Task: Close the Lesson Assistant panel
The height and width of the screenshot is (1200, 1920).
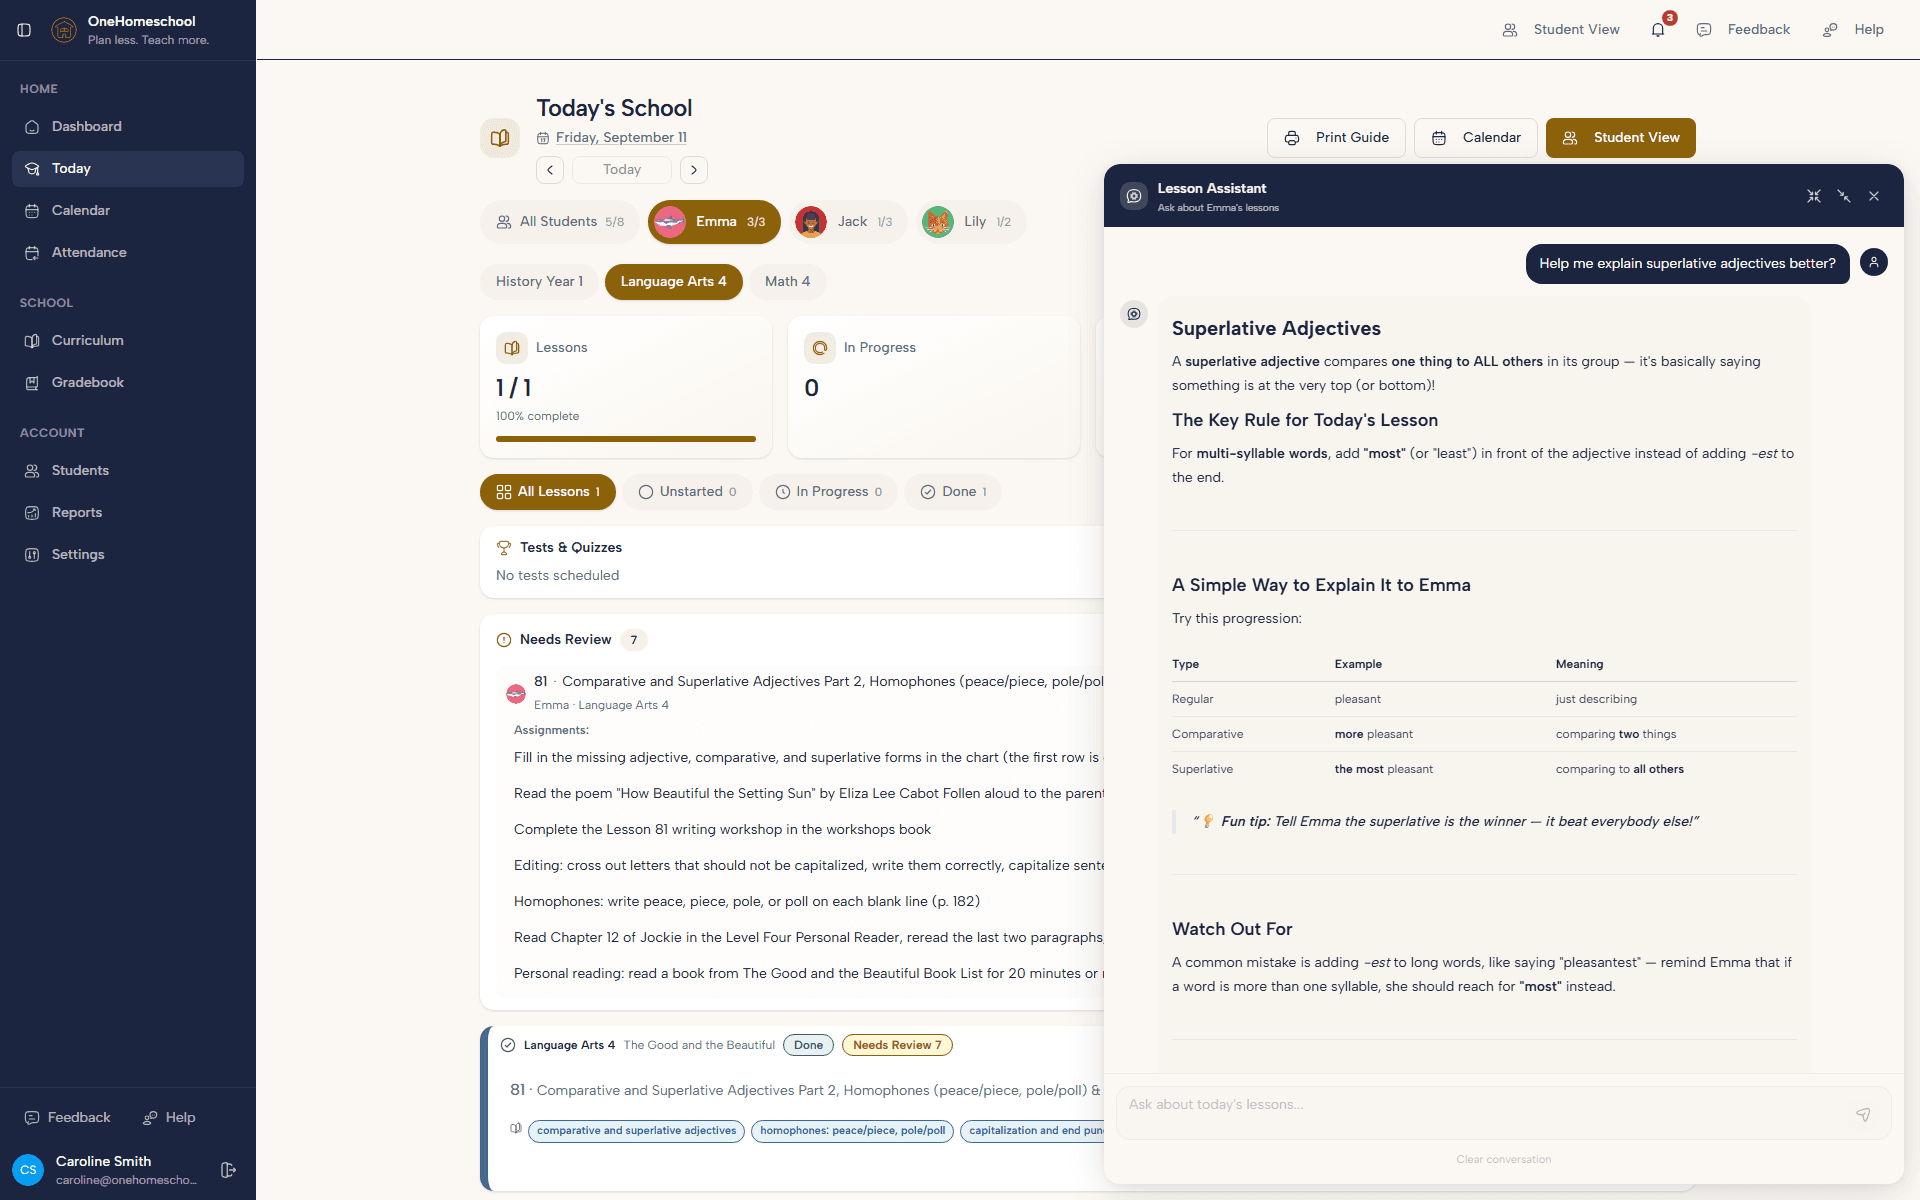Action: point(1874,196)
